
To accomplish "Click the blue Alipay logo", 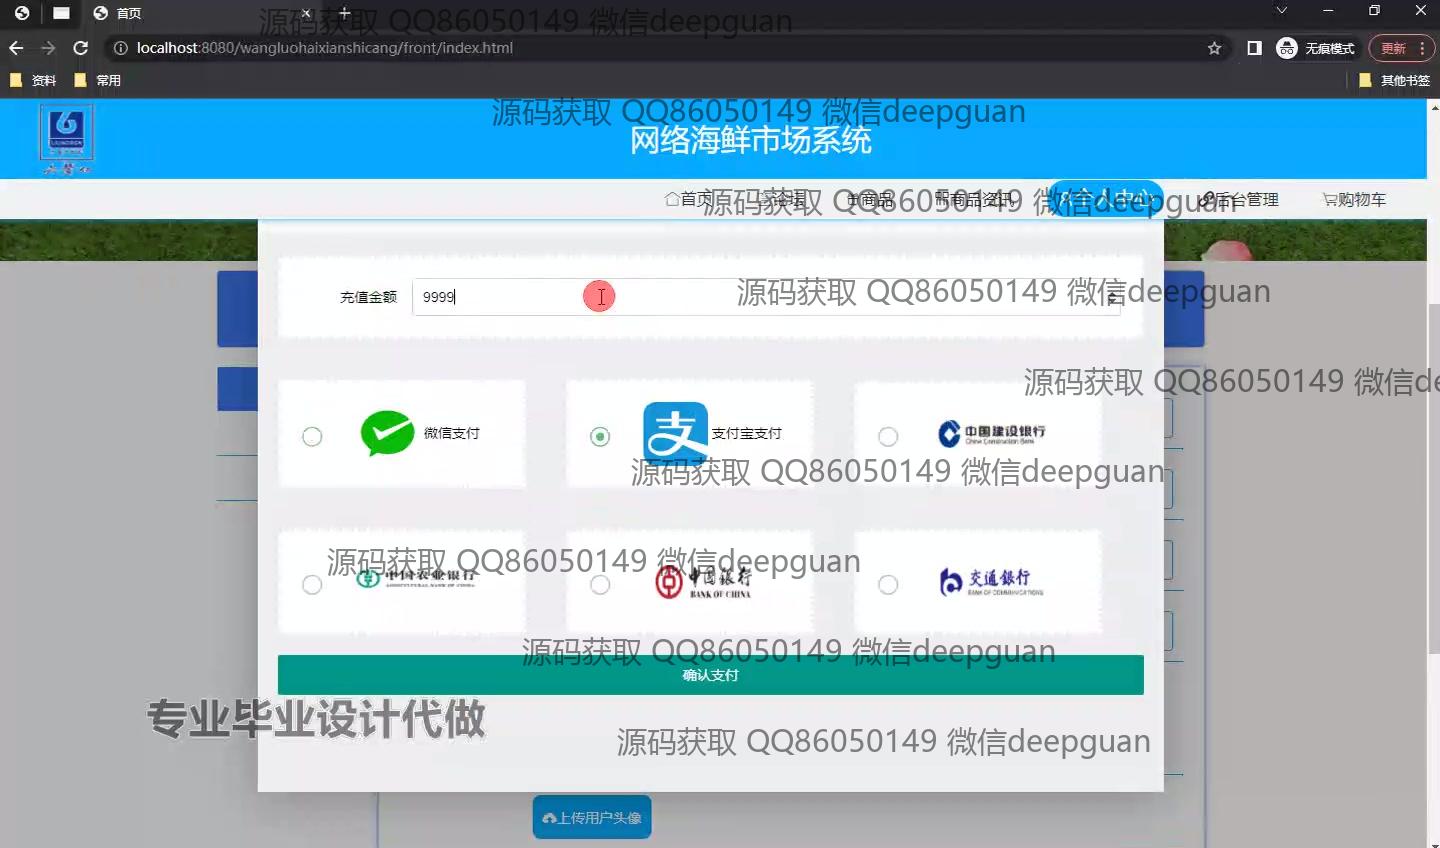I will [675, 433].
